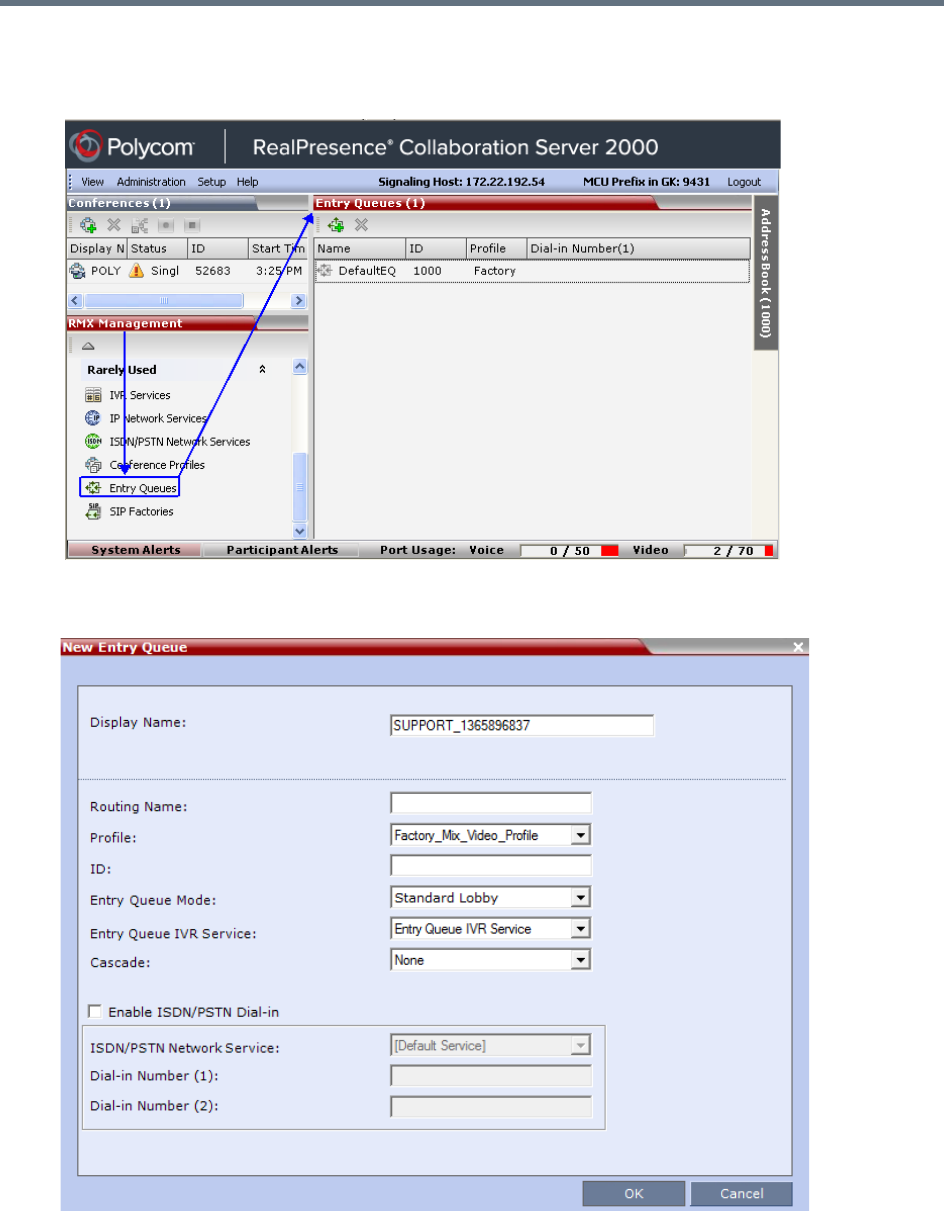
Task: Close the New Entry Queue dialog
Action: click(x=798, y=647)
